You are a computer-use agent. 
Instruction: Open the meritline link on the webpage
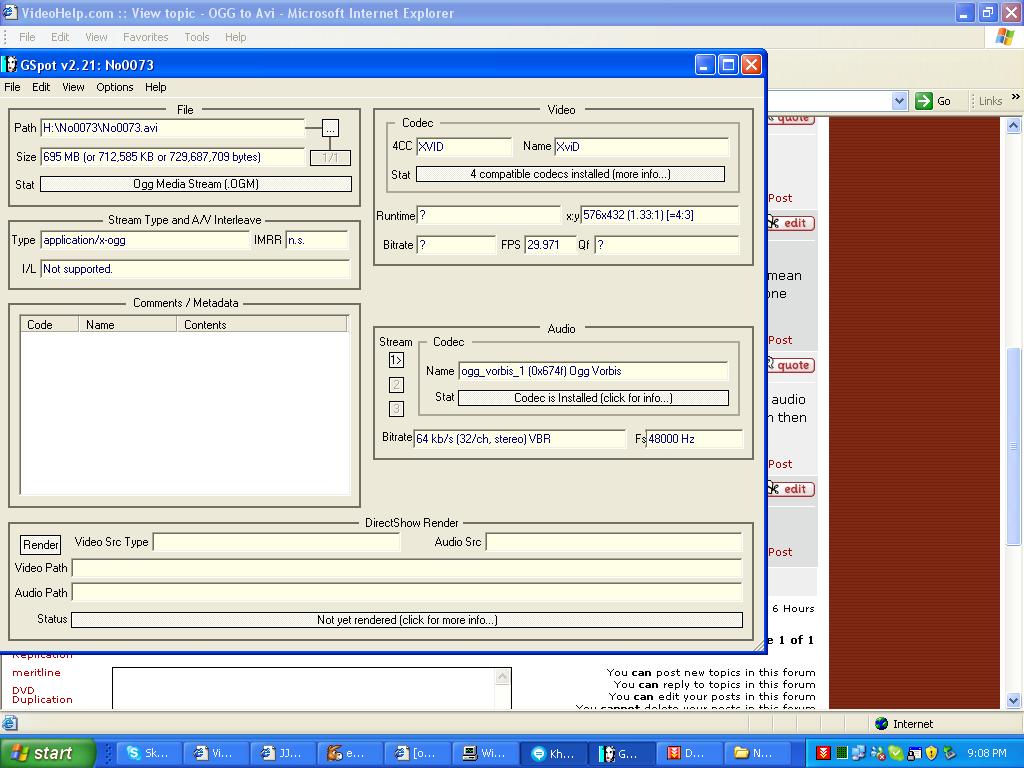click(37, 673)
